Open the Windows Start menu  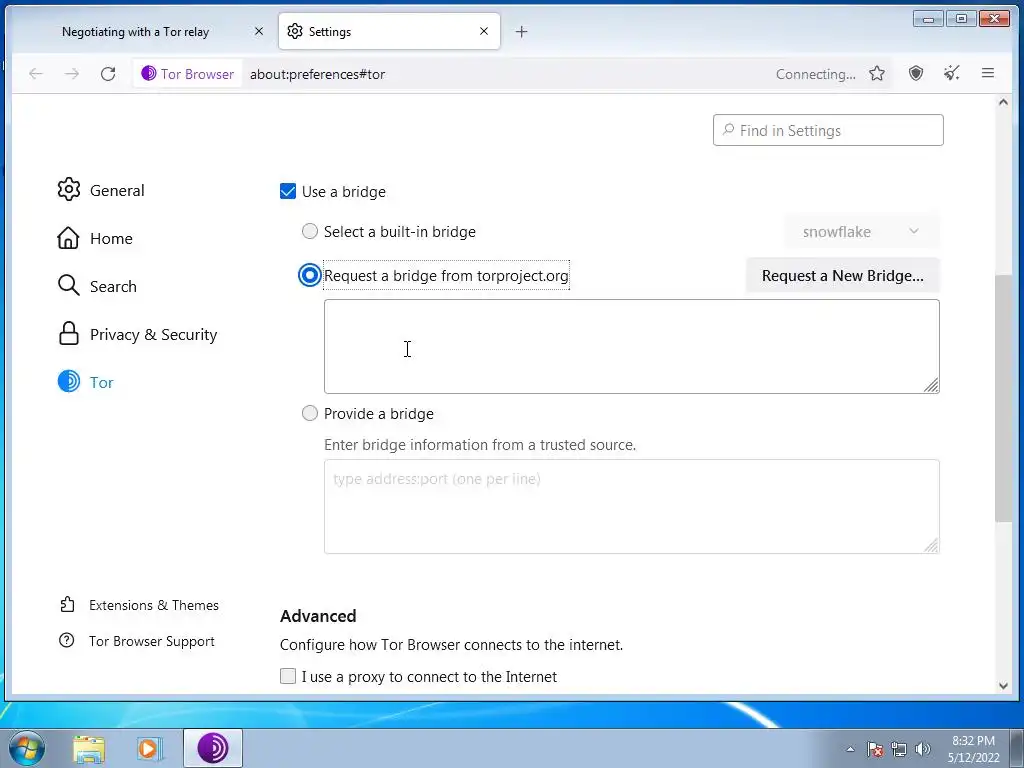pyautogui.click(x=26, y=748)
